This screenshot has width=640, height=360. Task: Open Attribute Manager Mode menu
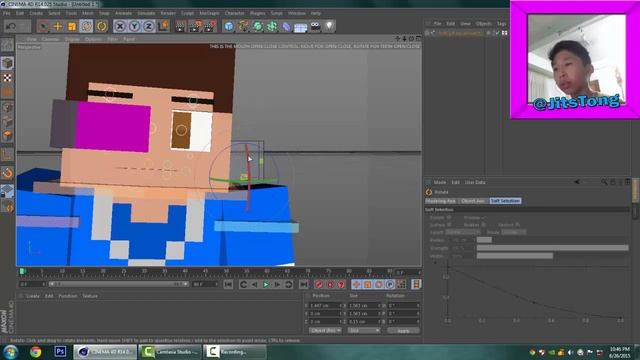point(440,182)
